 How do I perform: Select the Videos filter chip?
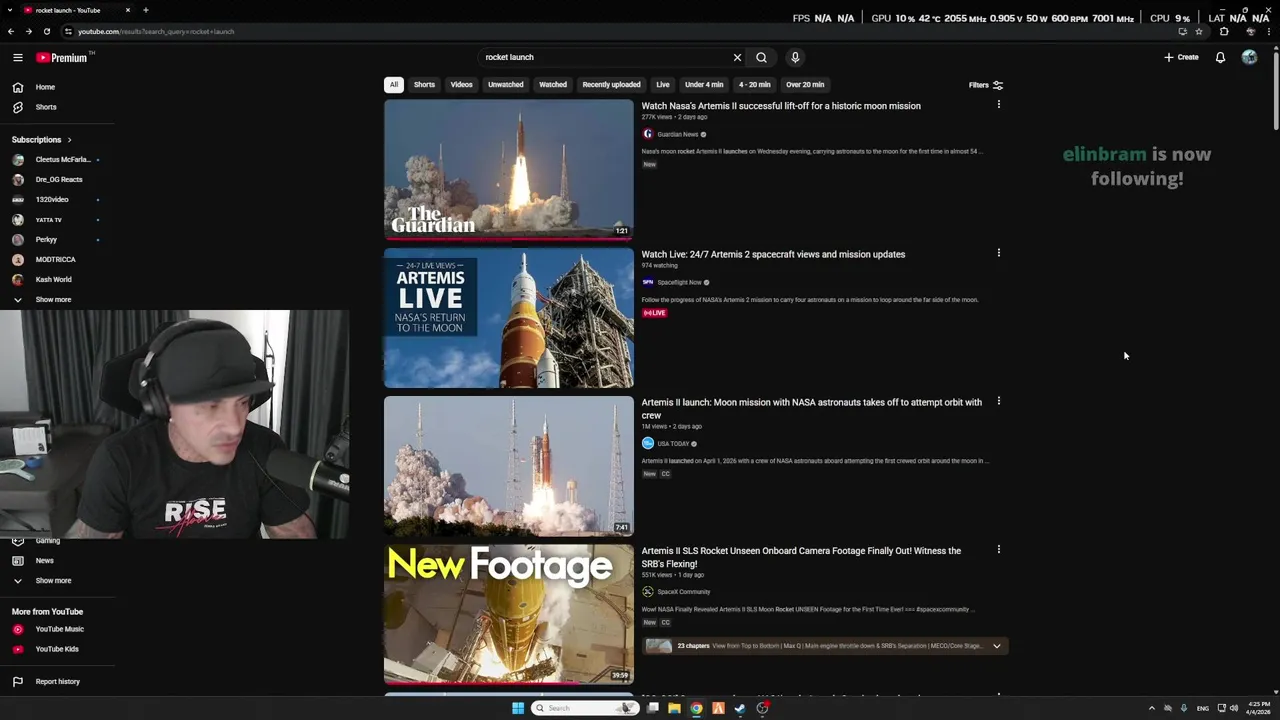[x=461, y=85]
